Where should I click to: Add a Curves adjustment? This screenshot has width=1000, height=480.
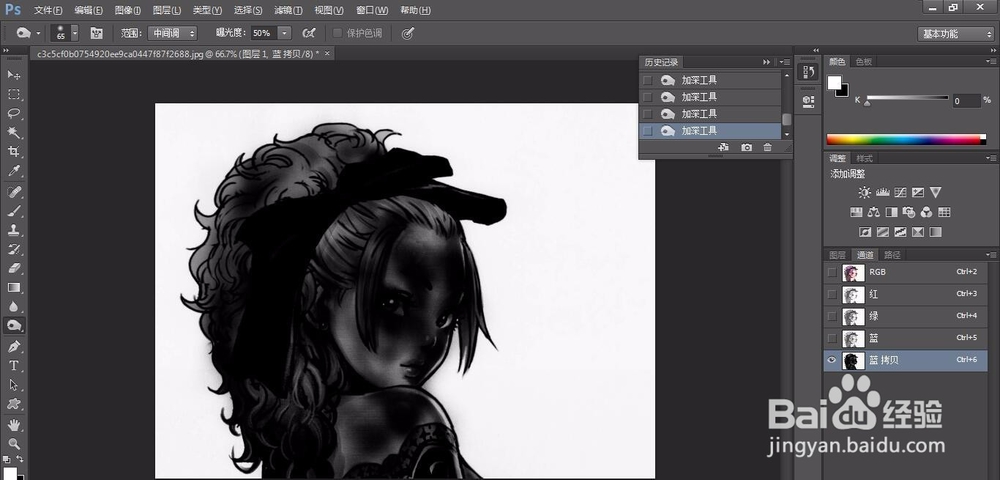click(x=901, y=192)
